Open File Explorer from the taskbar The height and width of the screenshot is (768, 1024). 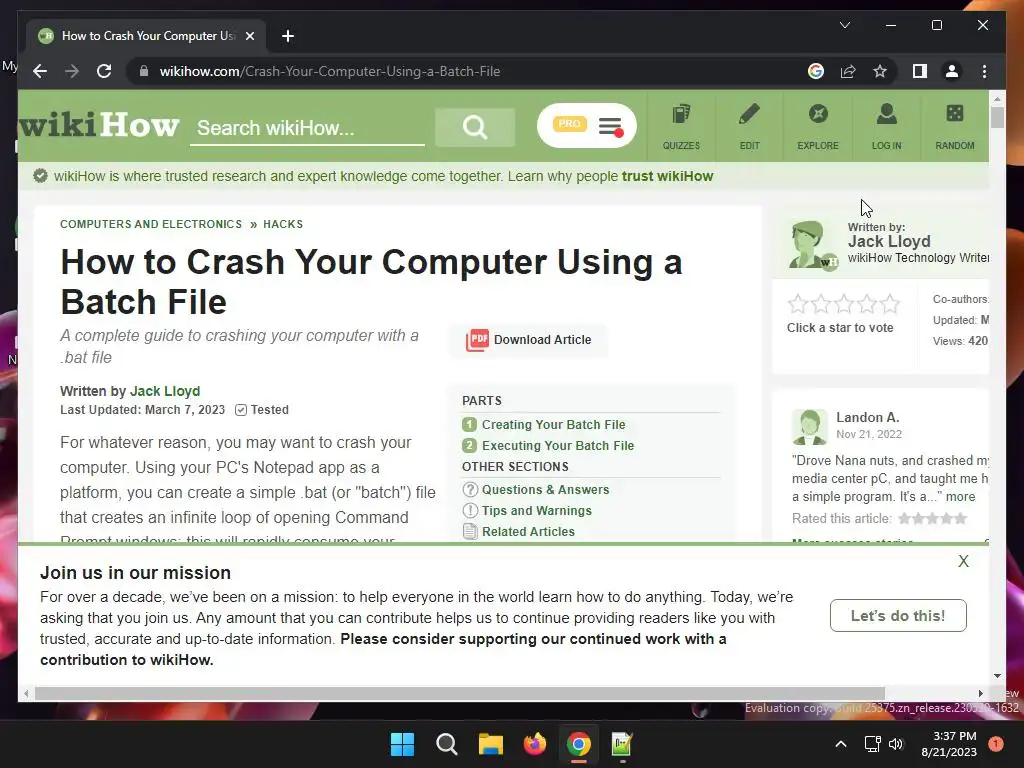(x=490, y=744)
